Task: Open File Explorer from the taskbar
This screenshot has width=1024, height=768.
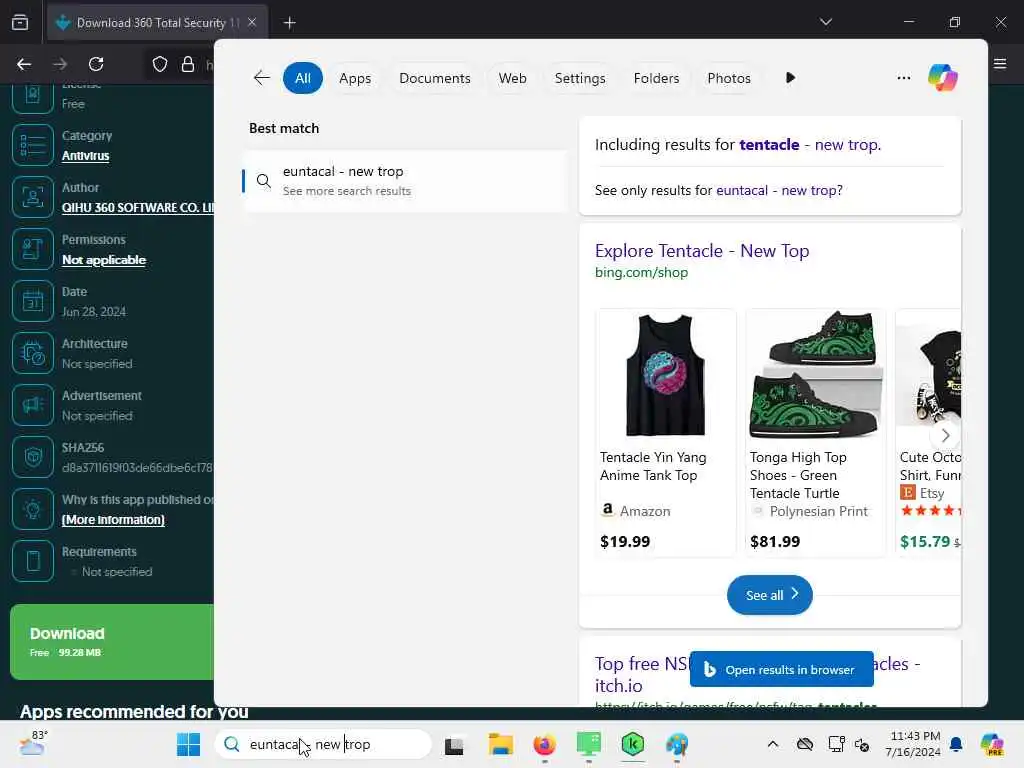Action: [501, 744]
